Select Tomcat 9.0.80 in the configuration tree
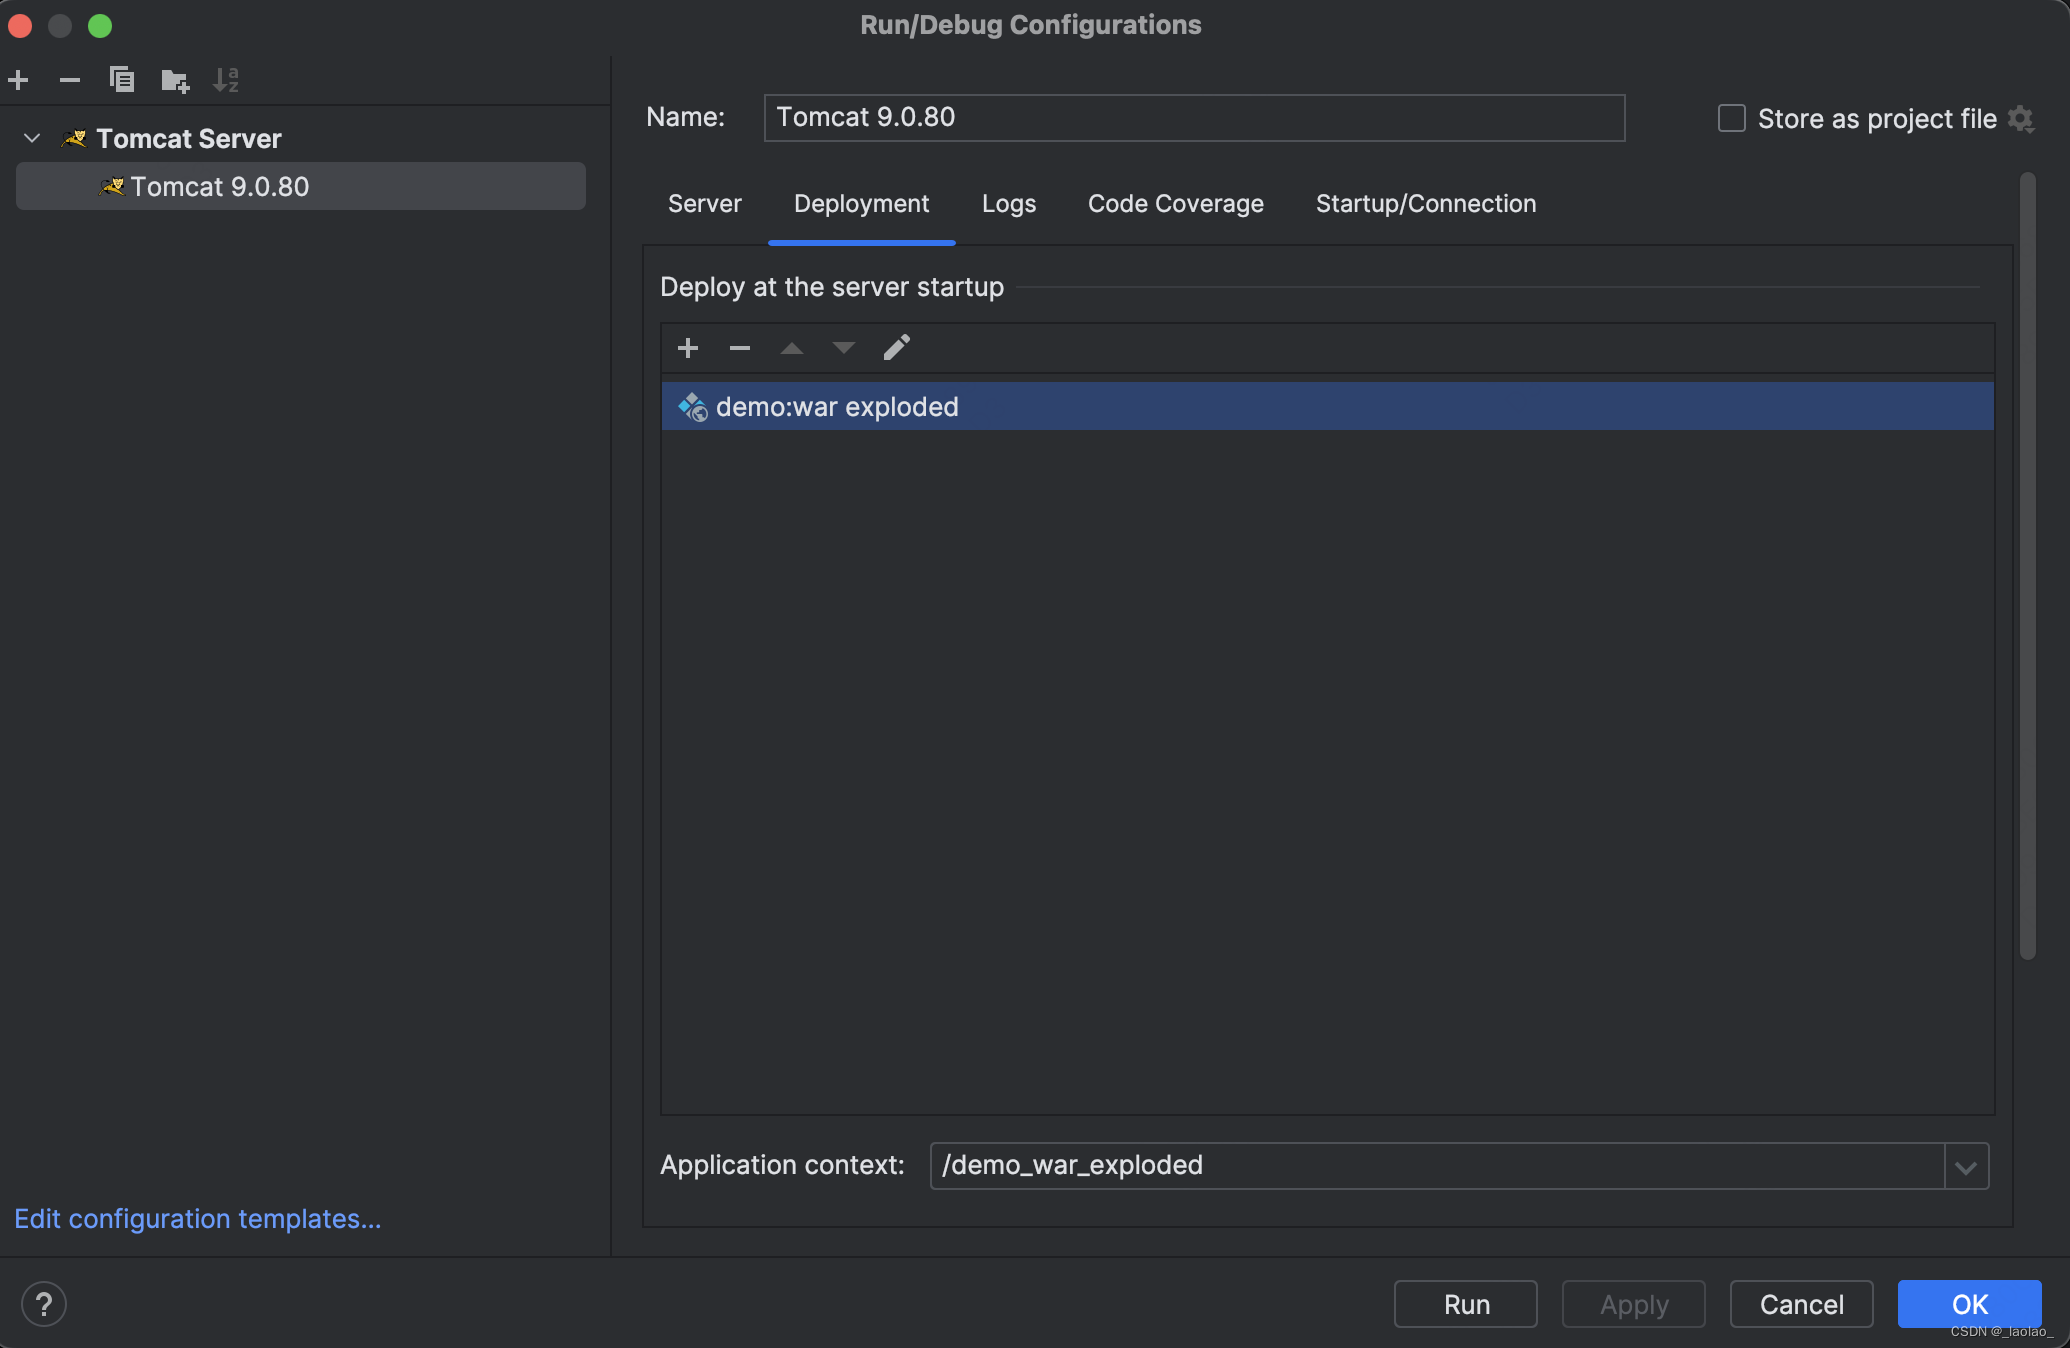Viewport: 2070px width, 1348px height. 301,187
